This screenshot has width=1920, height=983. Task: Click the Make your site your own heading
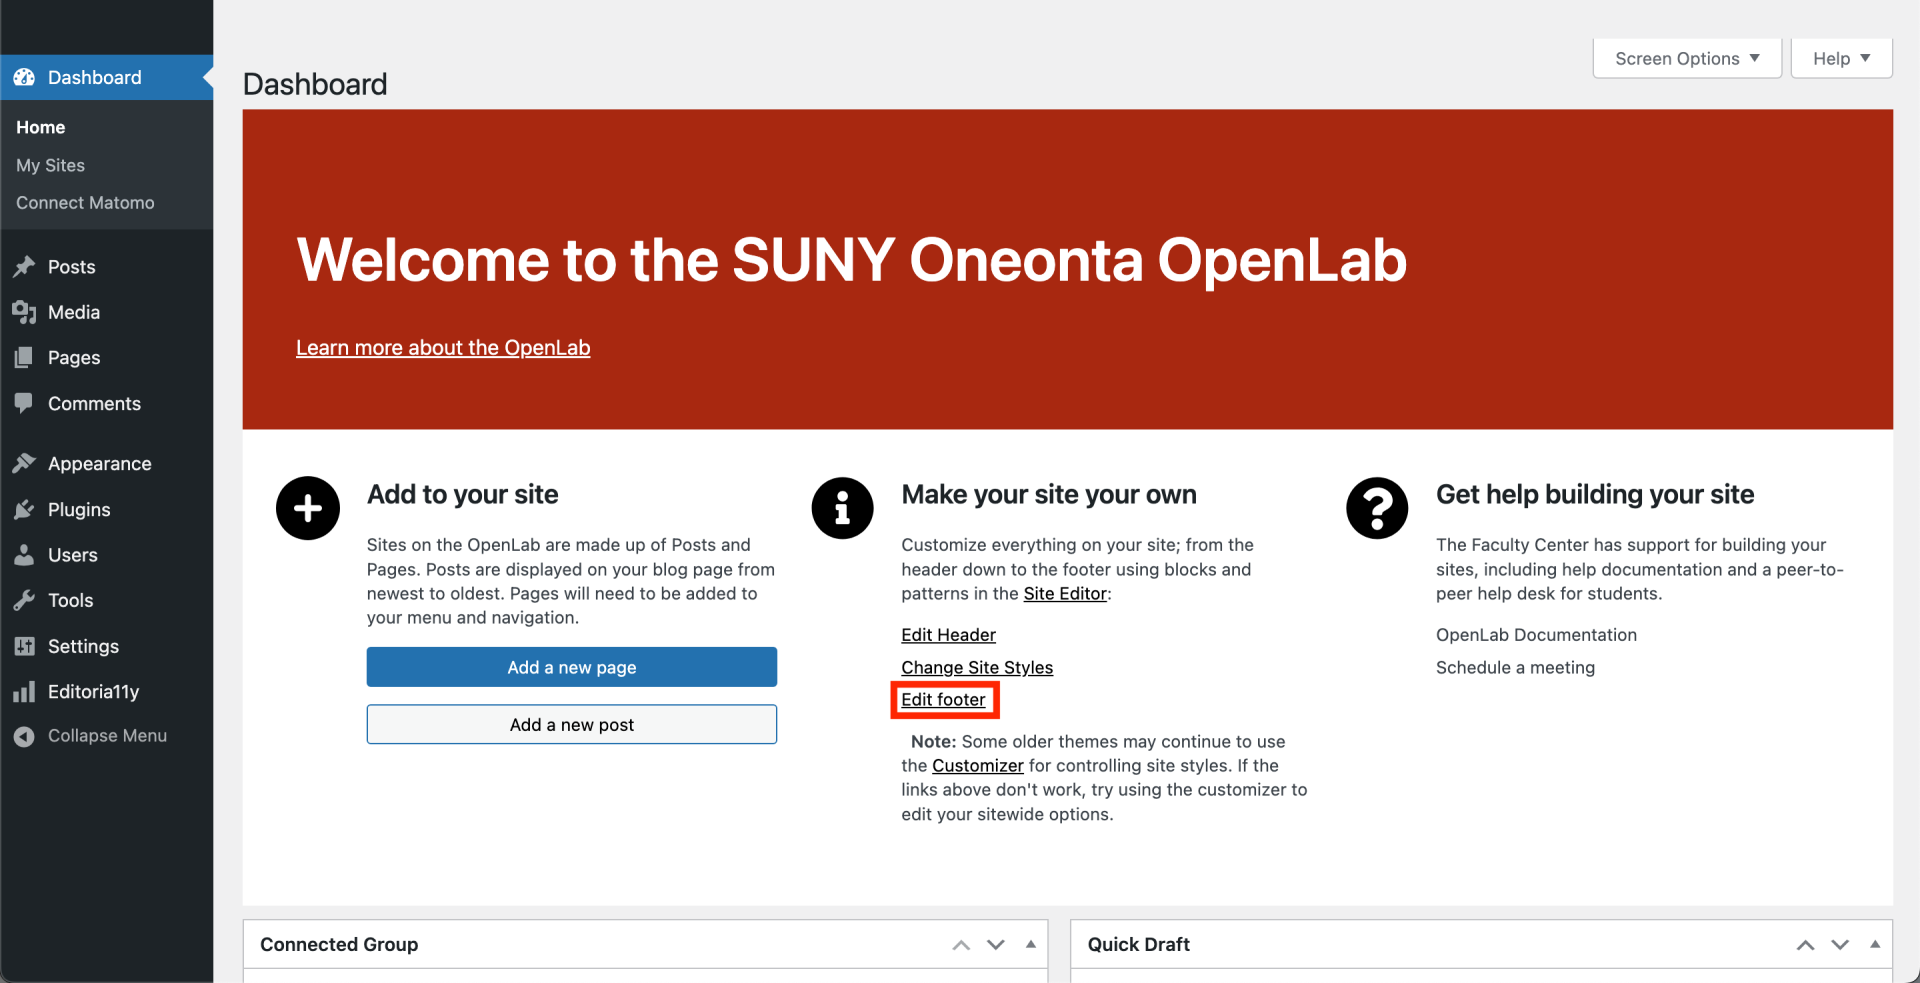(x=1049, y=494)
